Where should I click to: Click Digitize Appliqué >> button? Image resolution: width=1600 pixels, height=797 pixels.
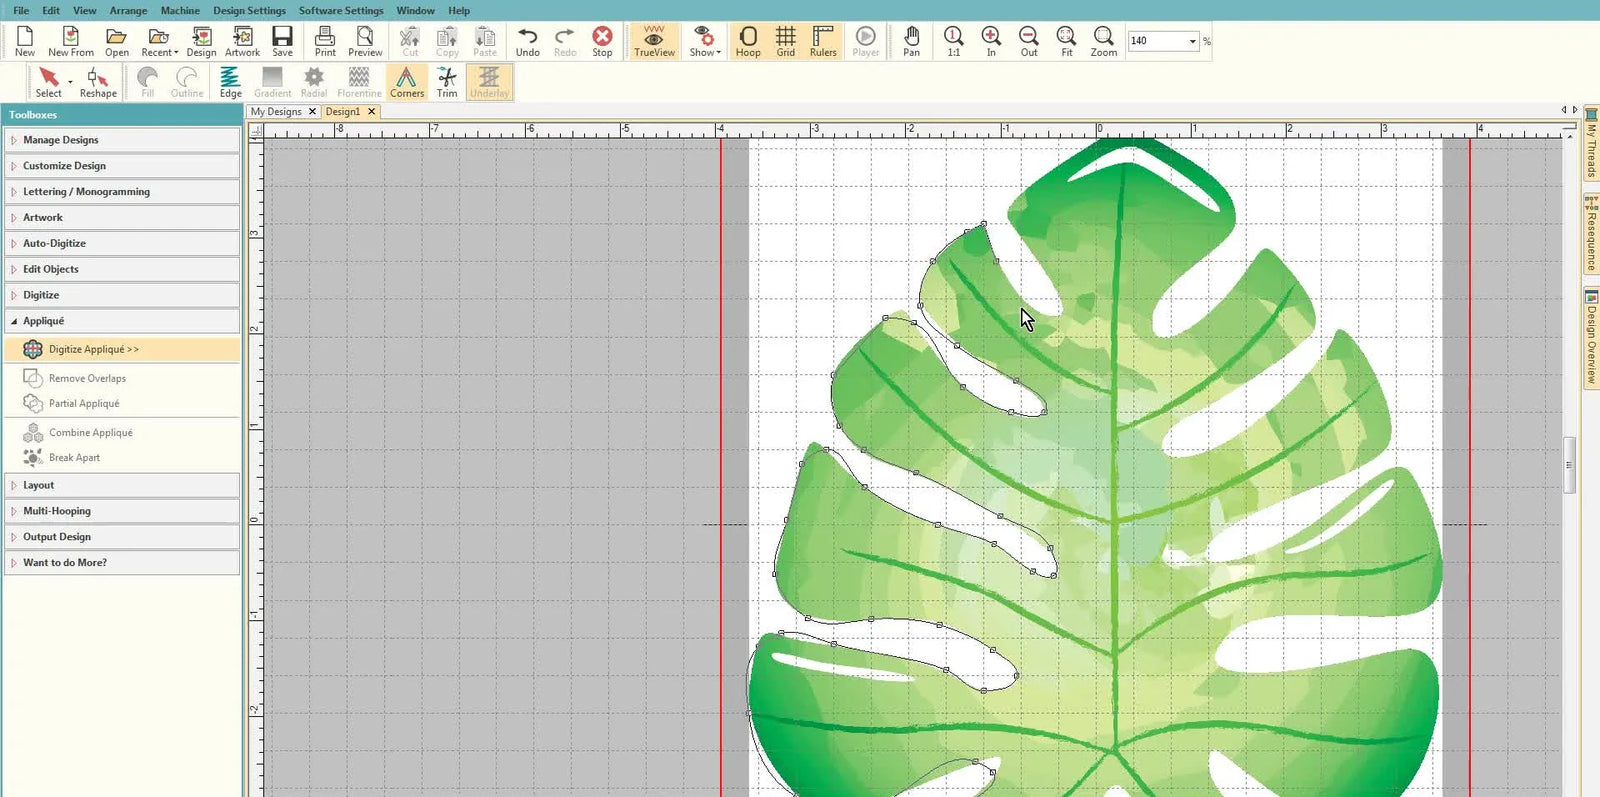click(x=122, y=349)
